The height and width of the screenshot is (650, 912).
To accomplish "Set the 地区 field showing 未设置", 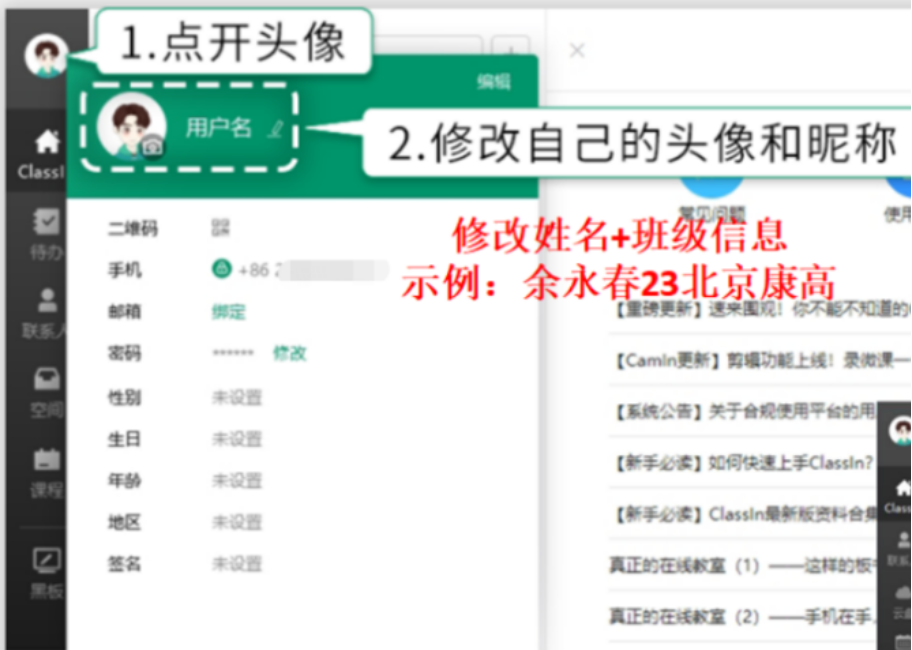I will (x=236, y=522).
